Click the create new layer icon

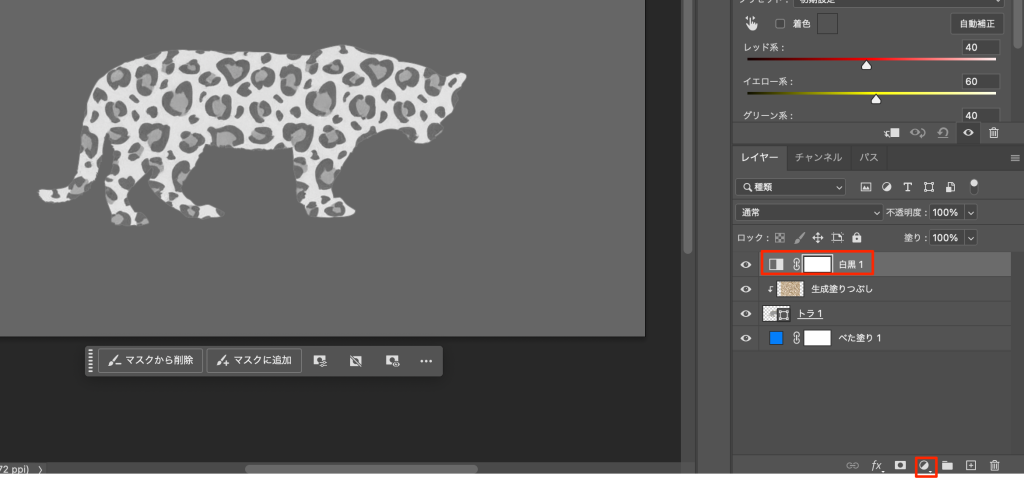pos(970,466)
